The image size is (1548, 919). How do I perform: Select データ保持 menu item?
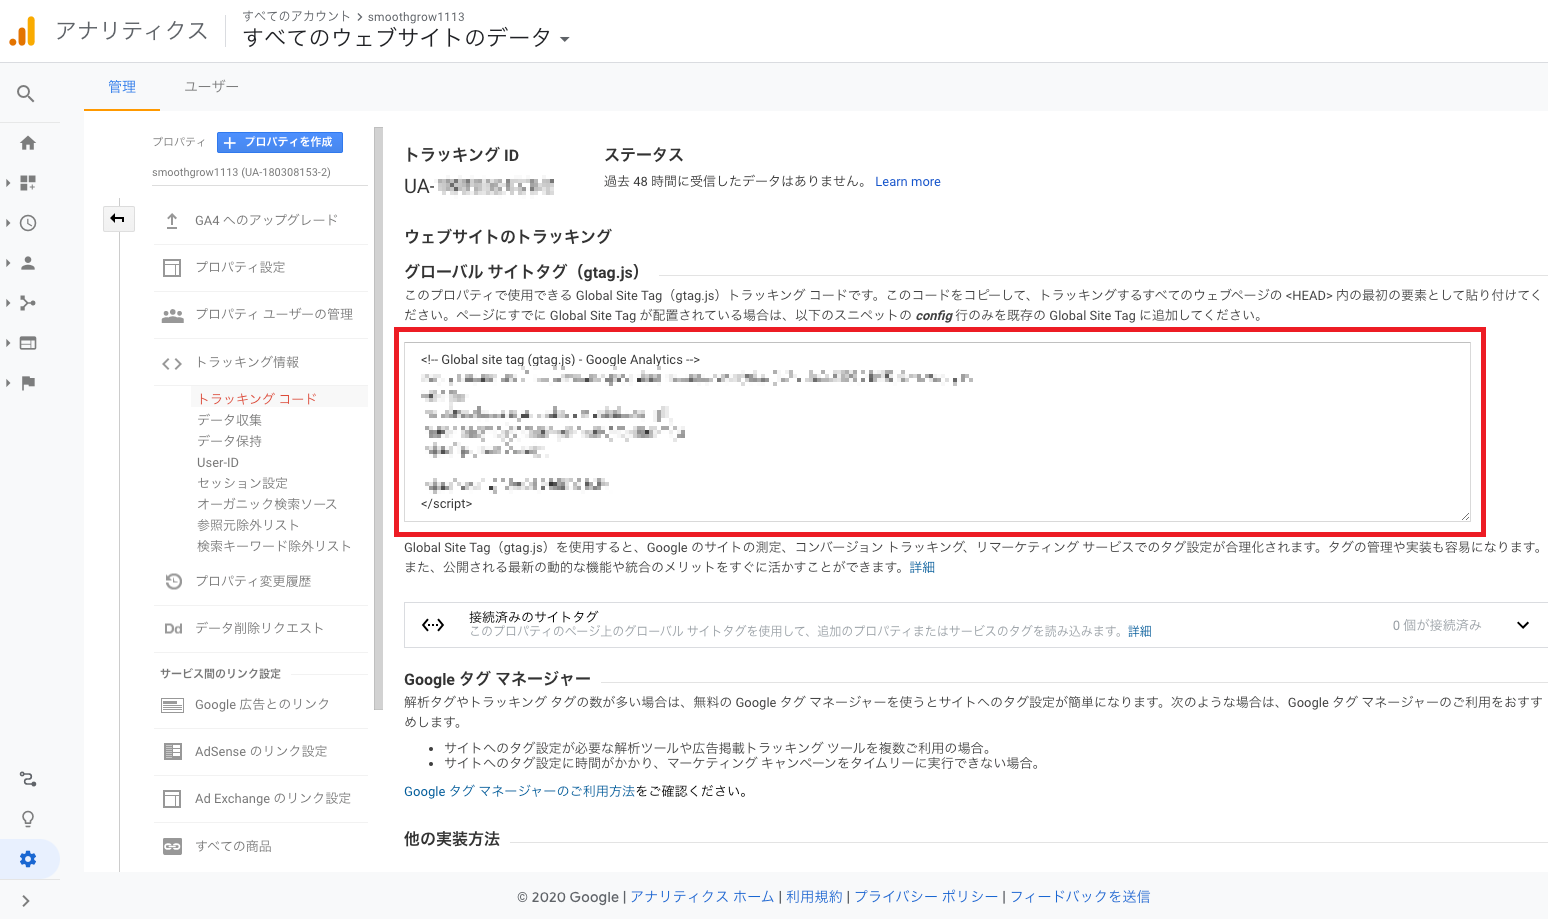tap(229, 441)
